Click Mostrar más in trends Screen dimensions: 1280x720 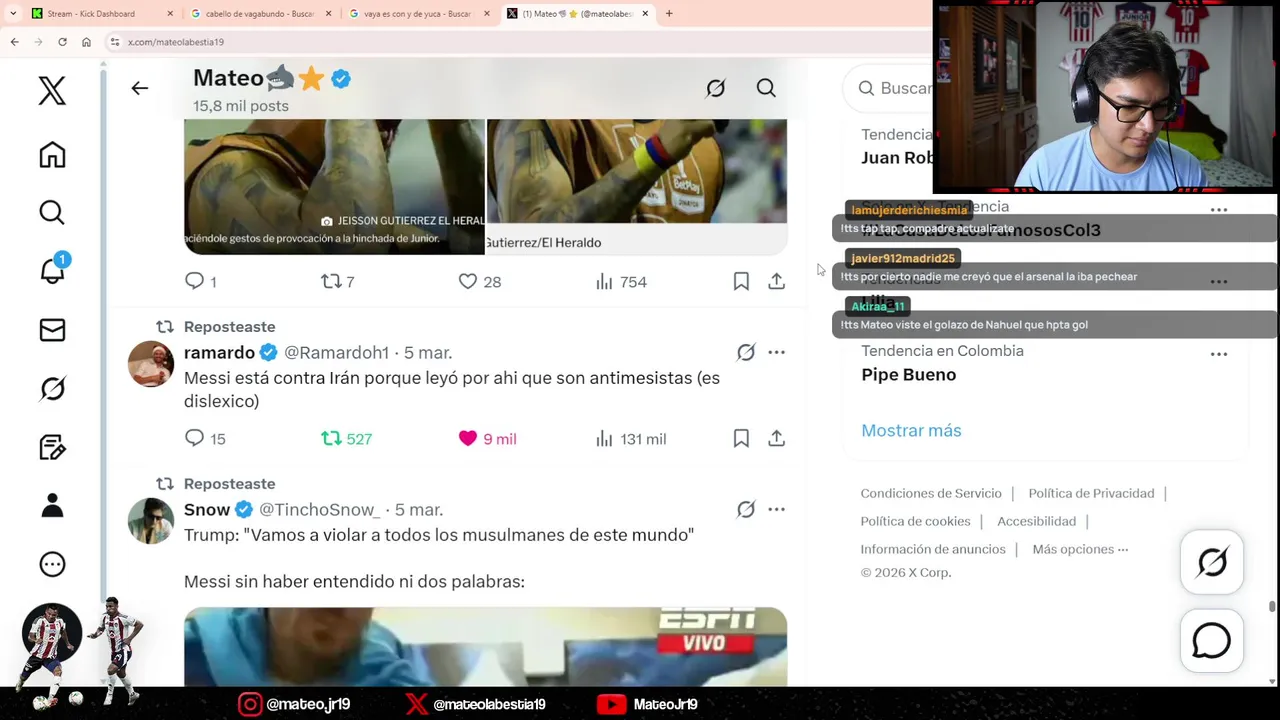911,430
